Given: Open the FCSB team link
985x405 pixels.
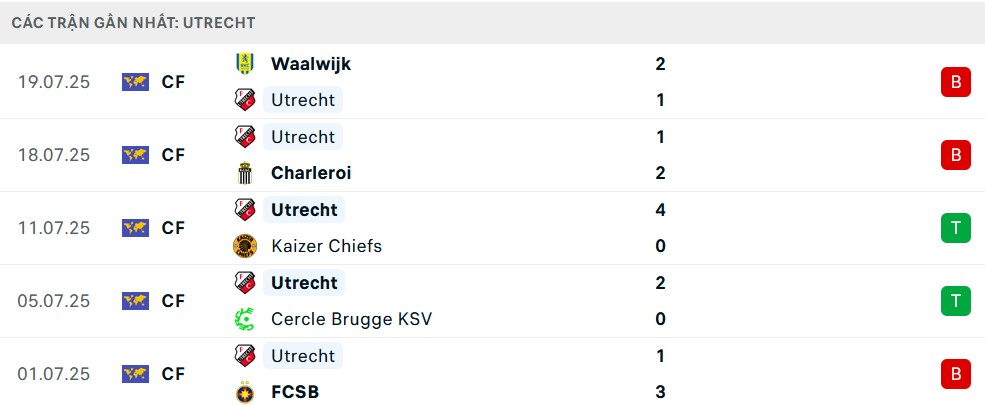Looking at the screenshot, I should pyautogui.click(x=295, y=392).
